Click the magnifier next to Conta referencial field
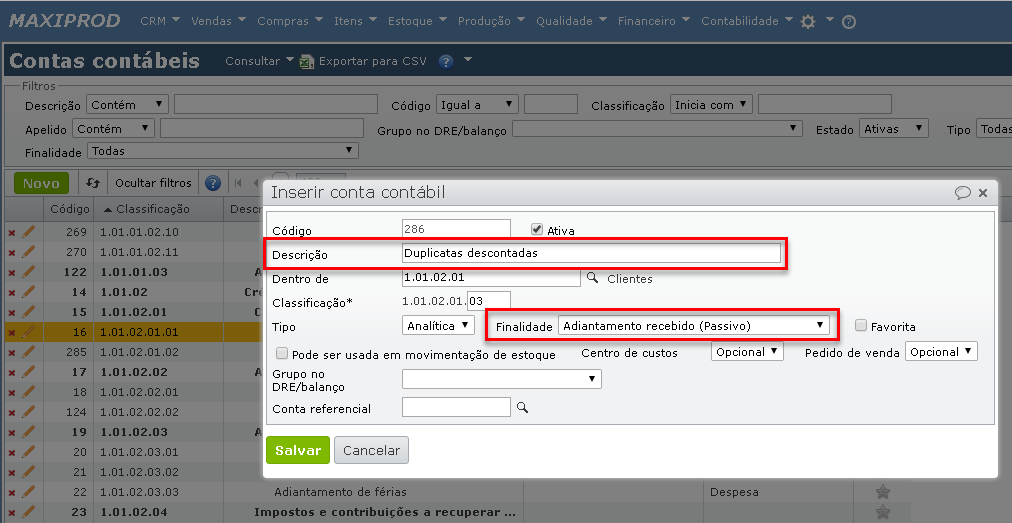Screen dimensions: 1012x523 [x=522, y=407]
